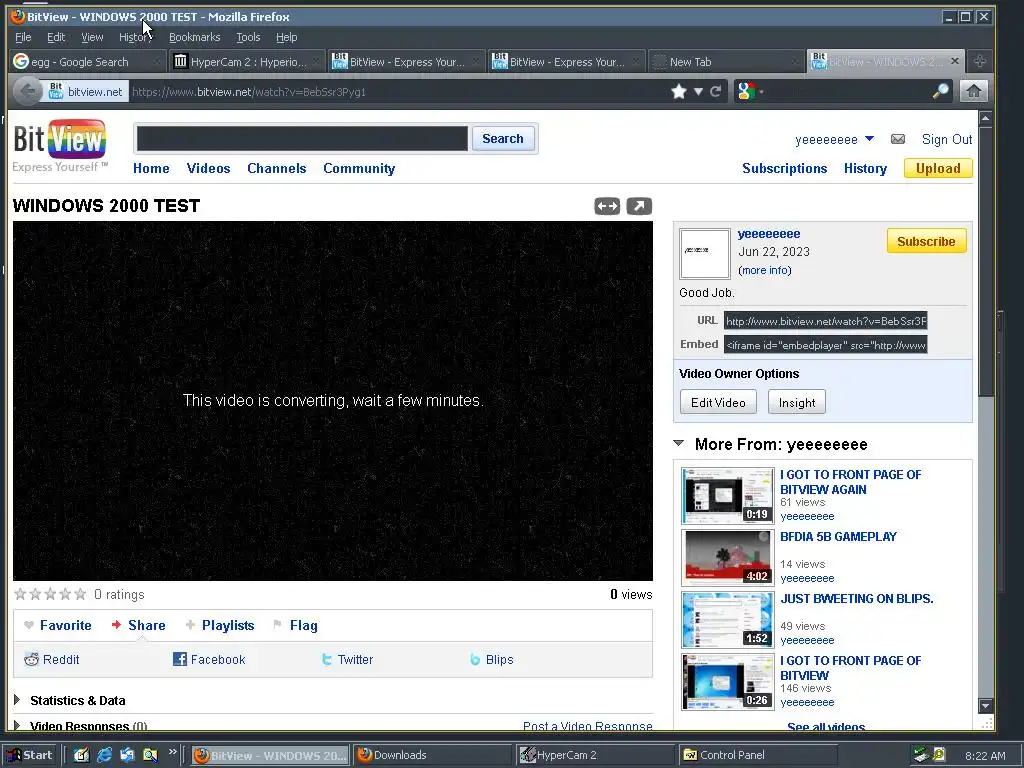Share the video on Blips
This screenshot has height=768, width=1024.
[492, 660]
